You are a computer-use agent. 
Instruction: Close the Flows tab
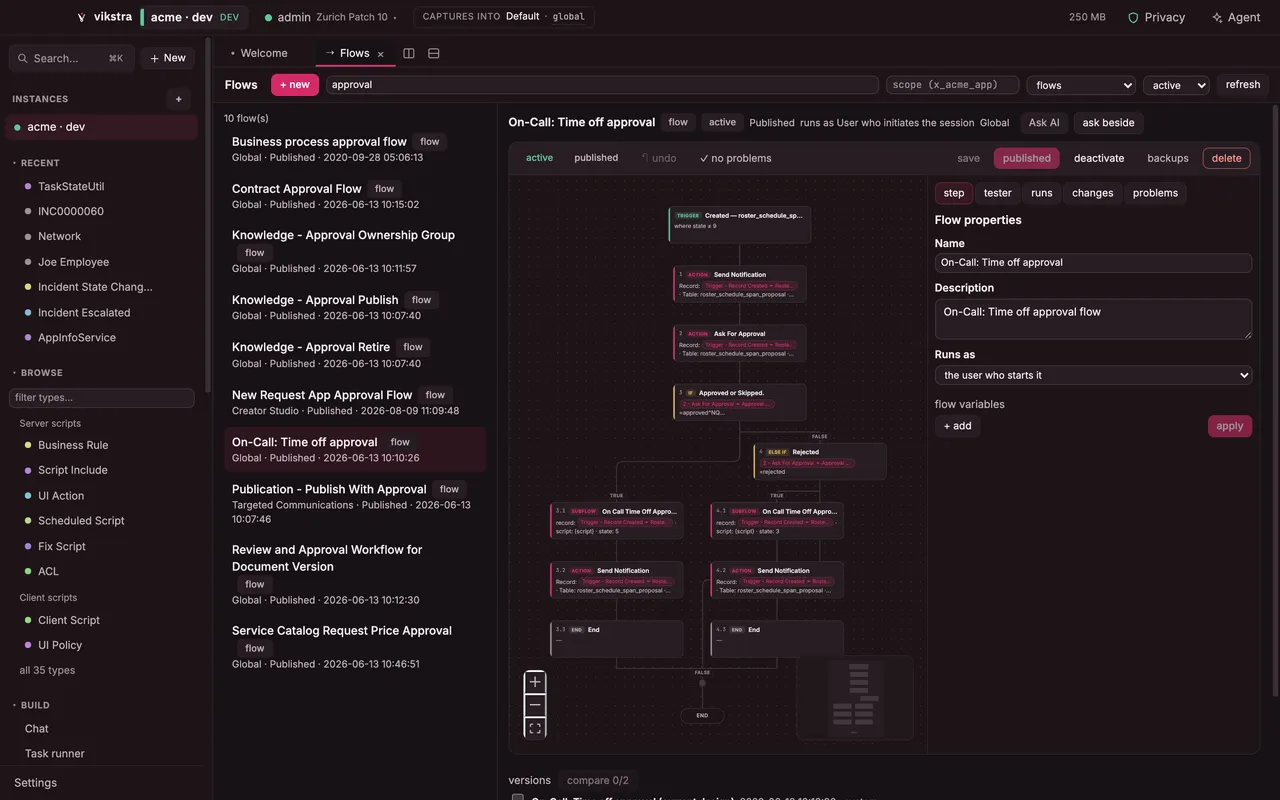[x=381, y=53]
